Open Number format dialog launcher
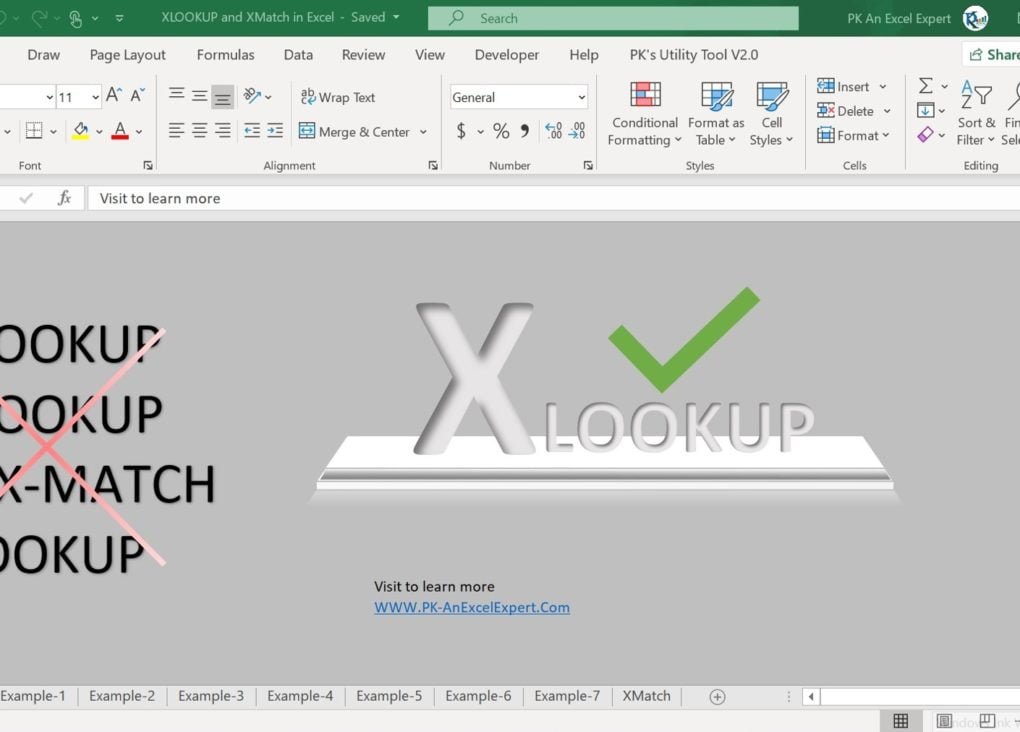This screenshot has width=1020, height=732. (x=588, y=165)
